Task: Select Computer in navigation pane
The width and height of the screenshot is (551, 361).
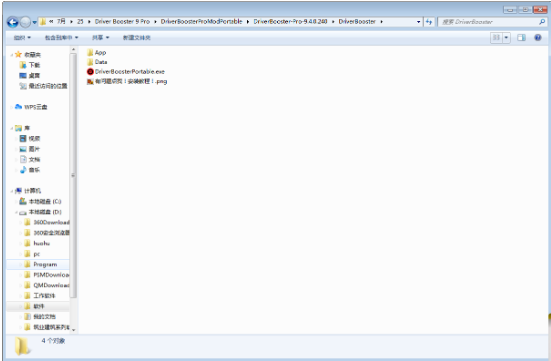Action: [x=28, y=191]
